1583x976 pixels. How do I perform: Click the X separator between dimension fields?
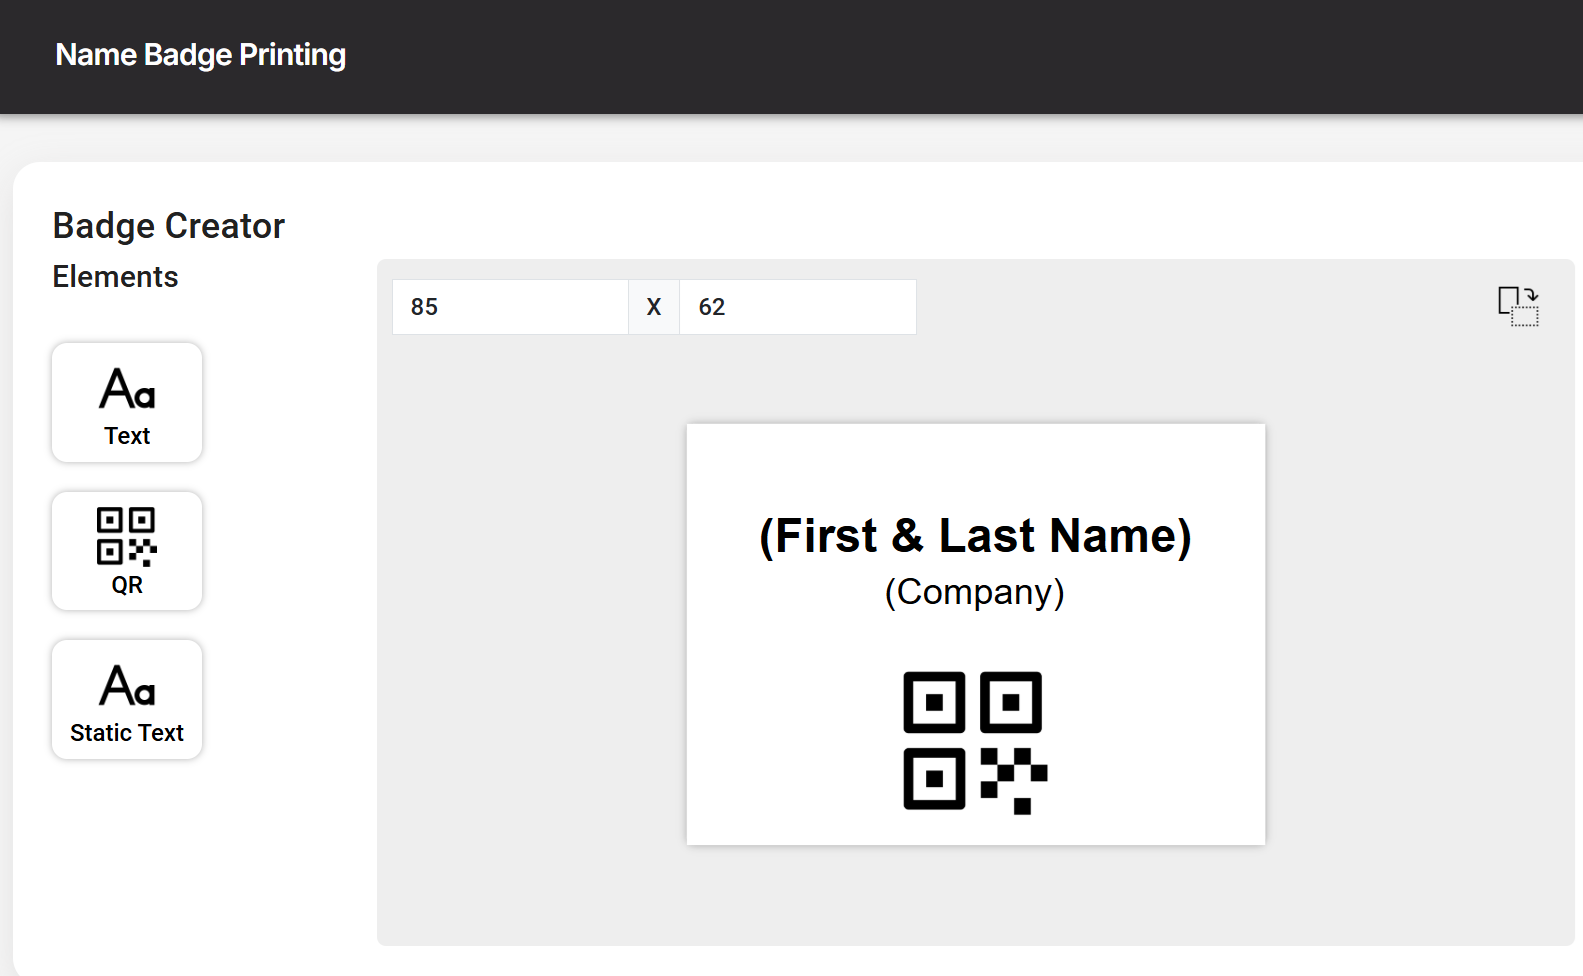coord(654,307)
